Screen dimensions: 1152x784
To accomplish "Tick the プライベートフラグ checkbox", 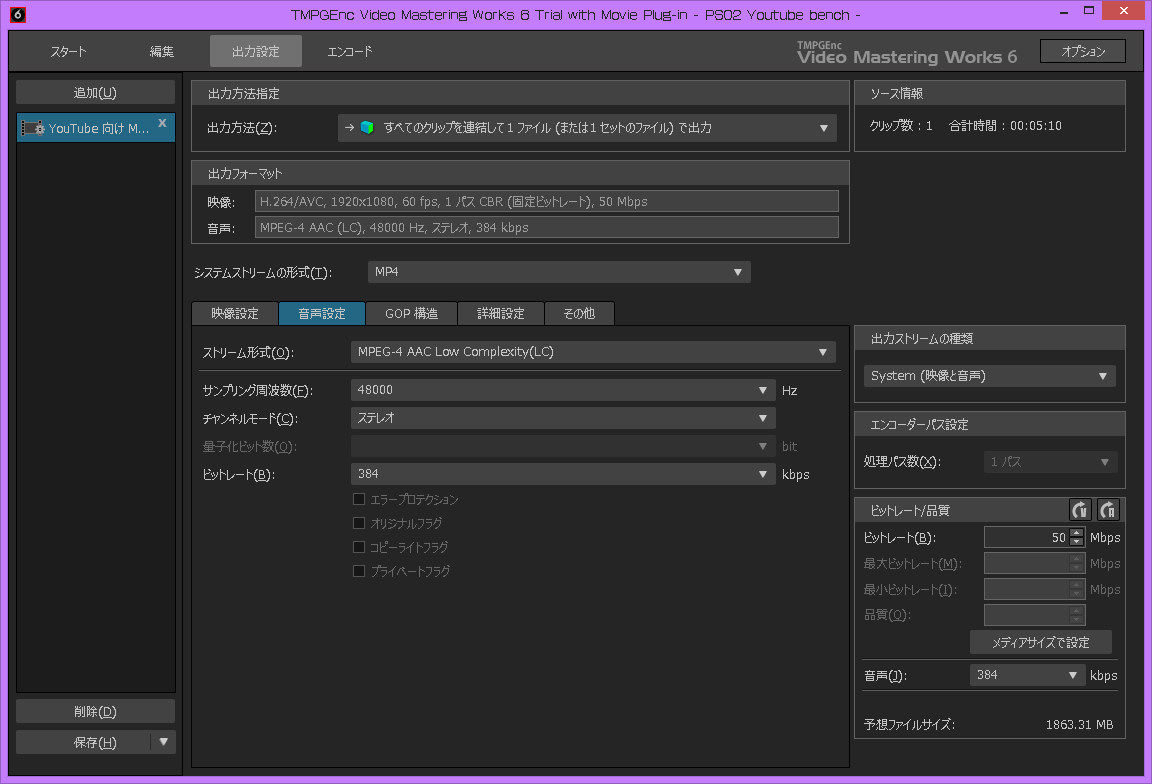I will point(359,571).
